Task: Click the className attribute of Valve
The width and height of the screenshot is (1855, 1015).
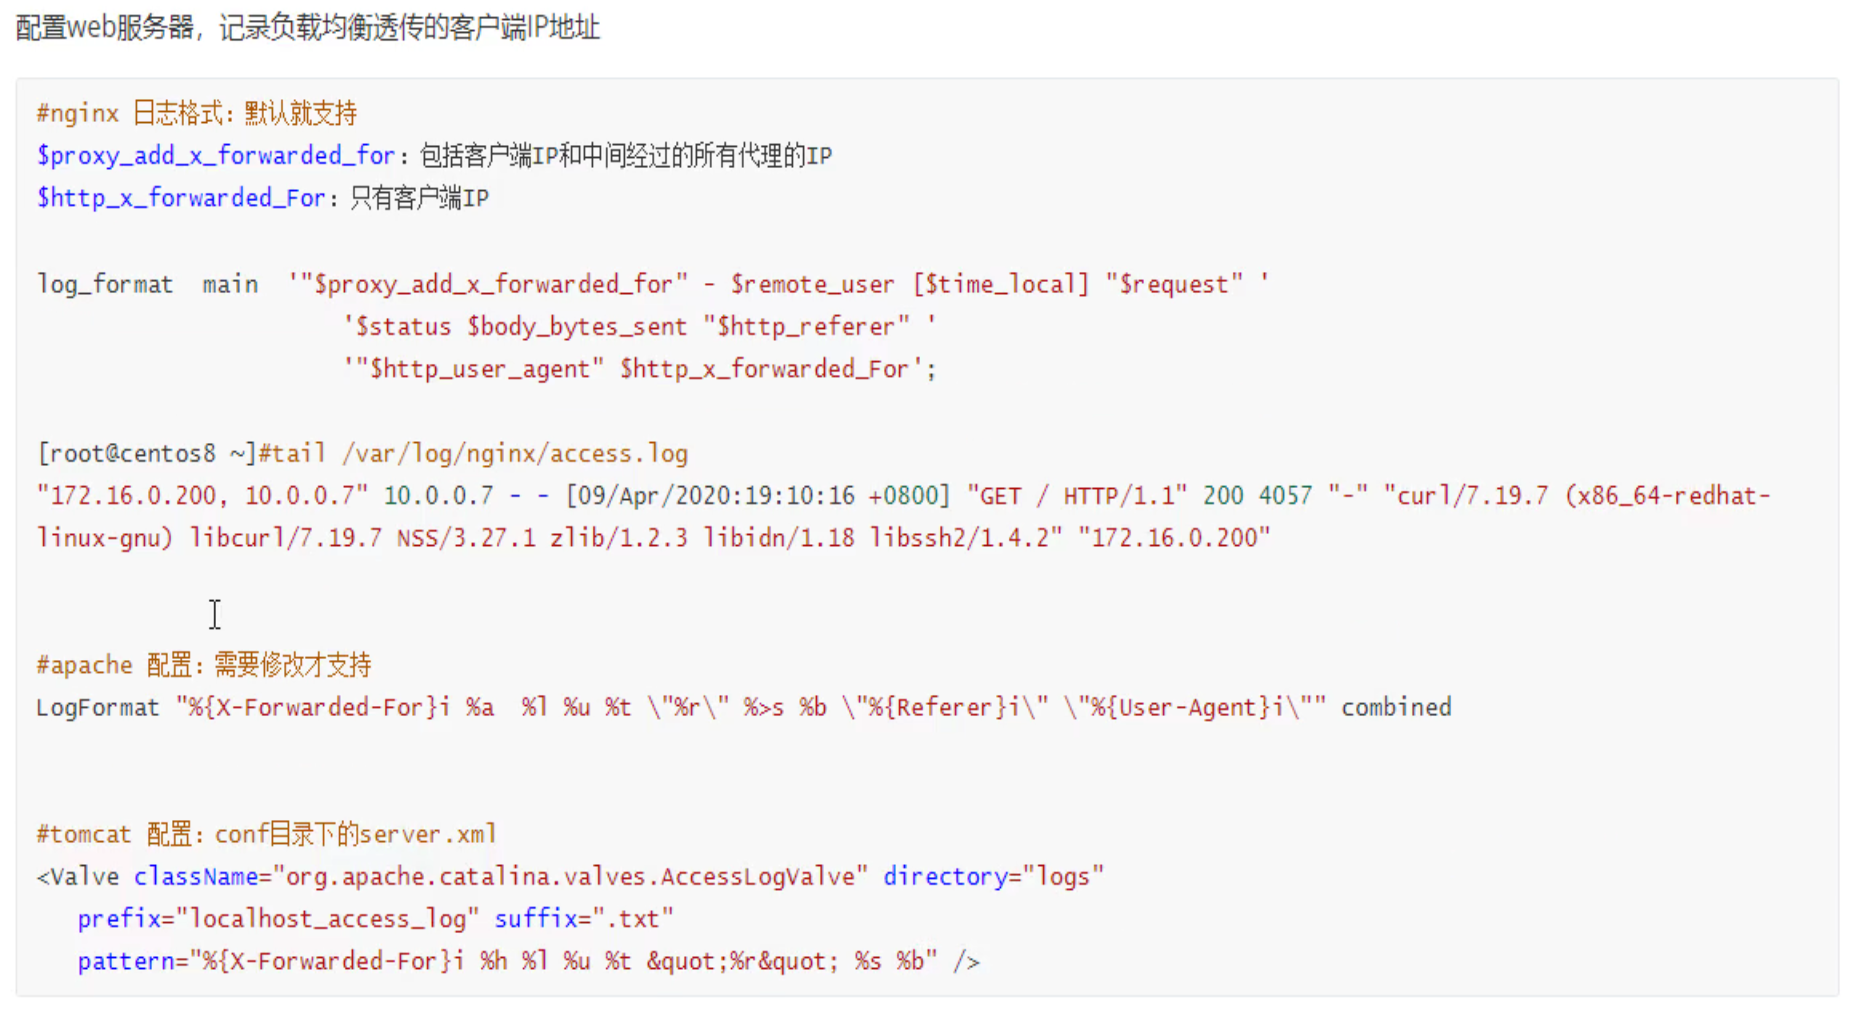Action: [196, 877]
